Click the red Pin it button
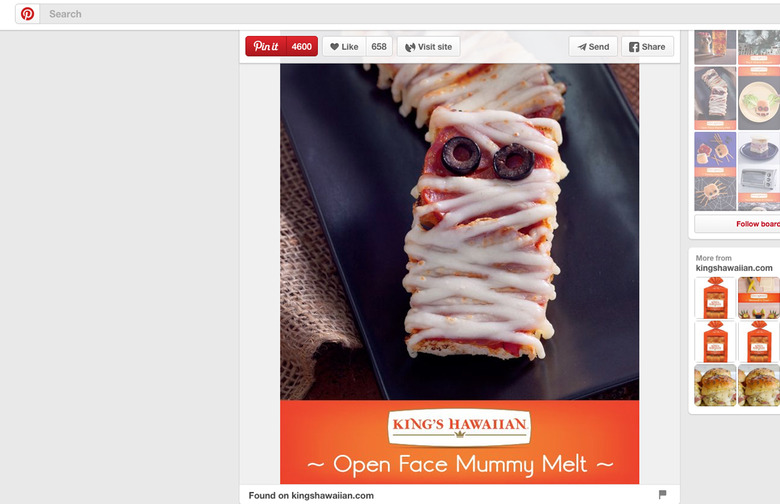This screenshot has width=780, height=504. [x=266, y=46]
